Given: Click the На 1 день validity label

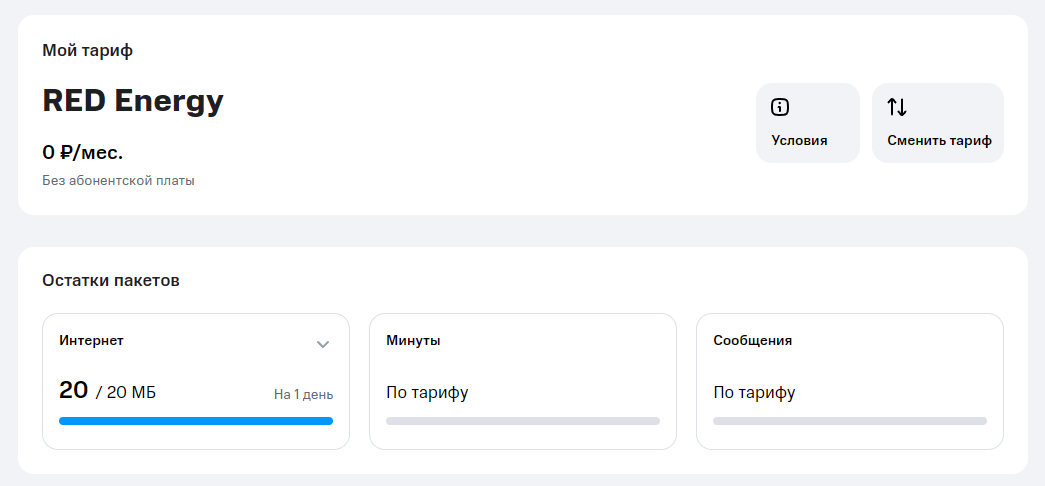Looking at the screenshot, I should click(303, 394).
